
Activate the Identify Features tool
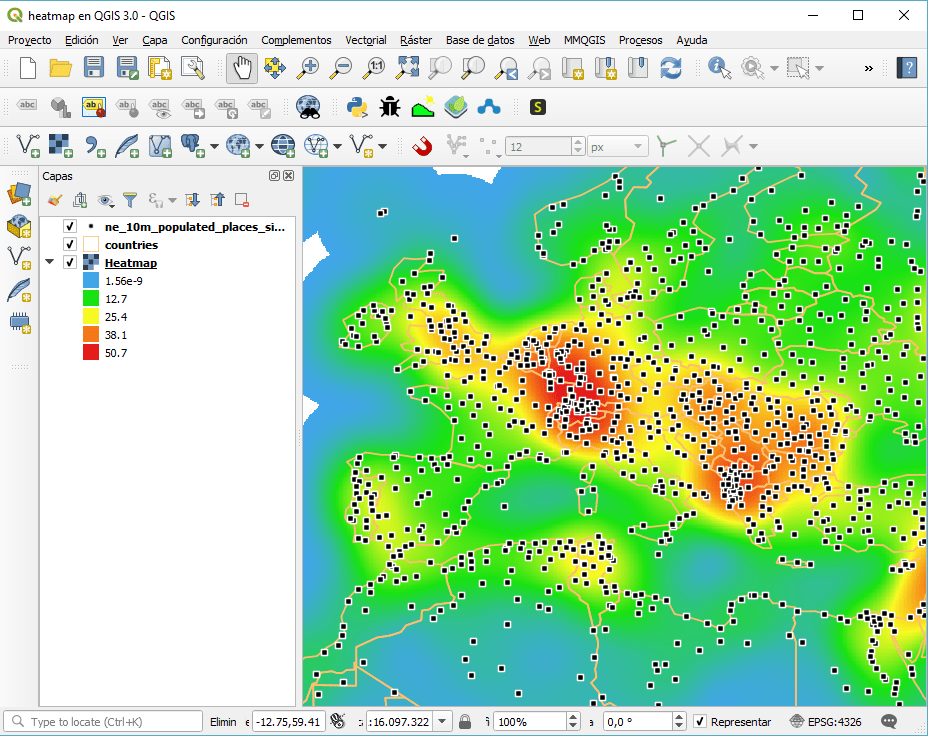click(x=718, y=69)
